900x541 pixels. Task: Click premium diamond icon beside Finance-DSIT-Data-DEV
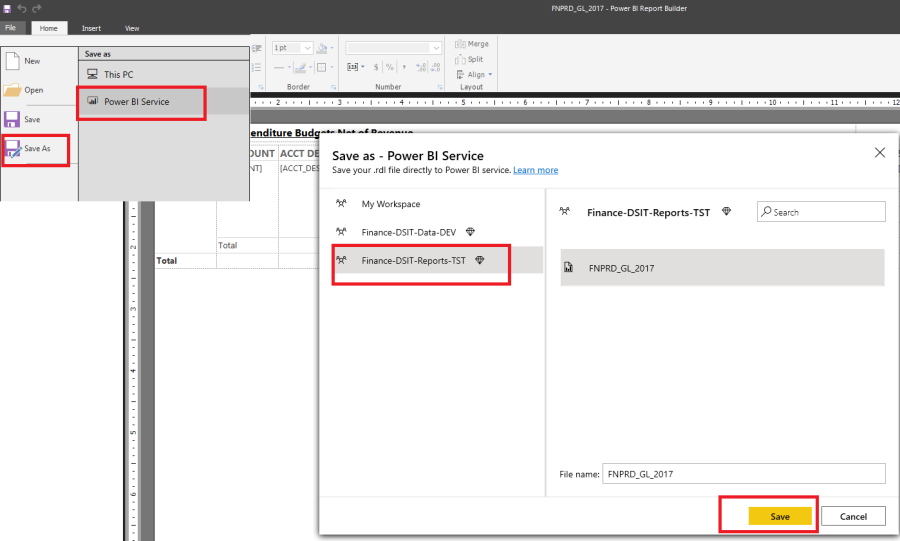(x=470, y=232)
